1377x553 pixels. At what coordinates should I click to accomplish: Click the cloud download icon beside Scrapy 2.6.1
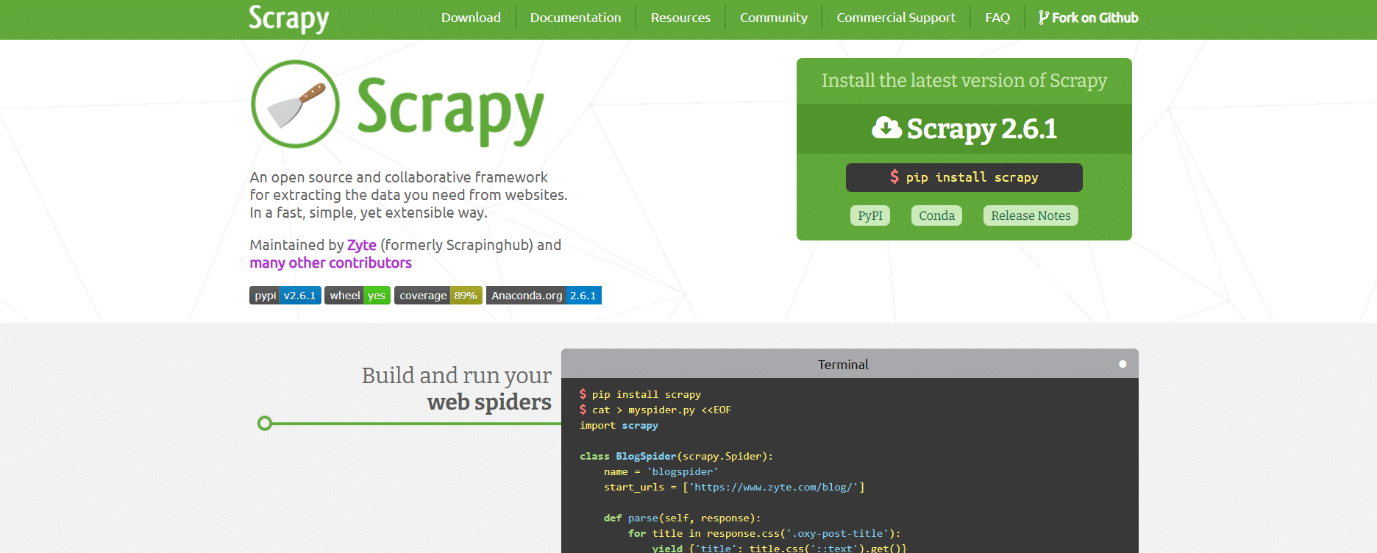[886, 128]
